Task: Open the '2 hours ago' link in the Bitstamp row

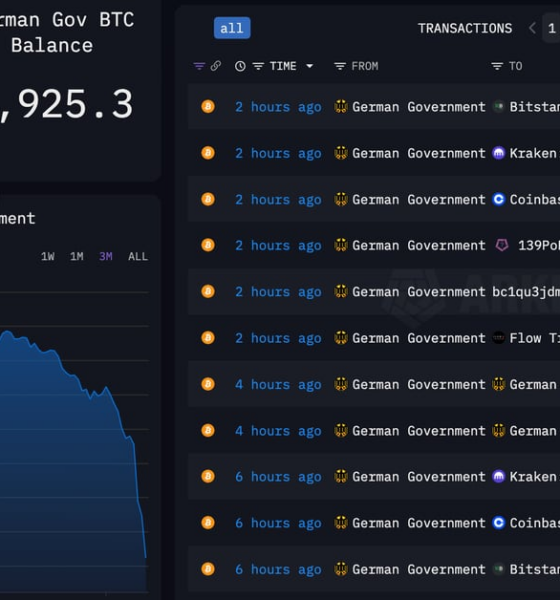Action: pyautogui.click(x=278, y=107)
